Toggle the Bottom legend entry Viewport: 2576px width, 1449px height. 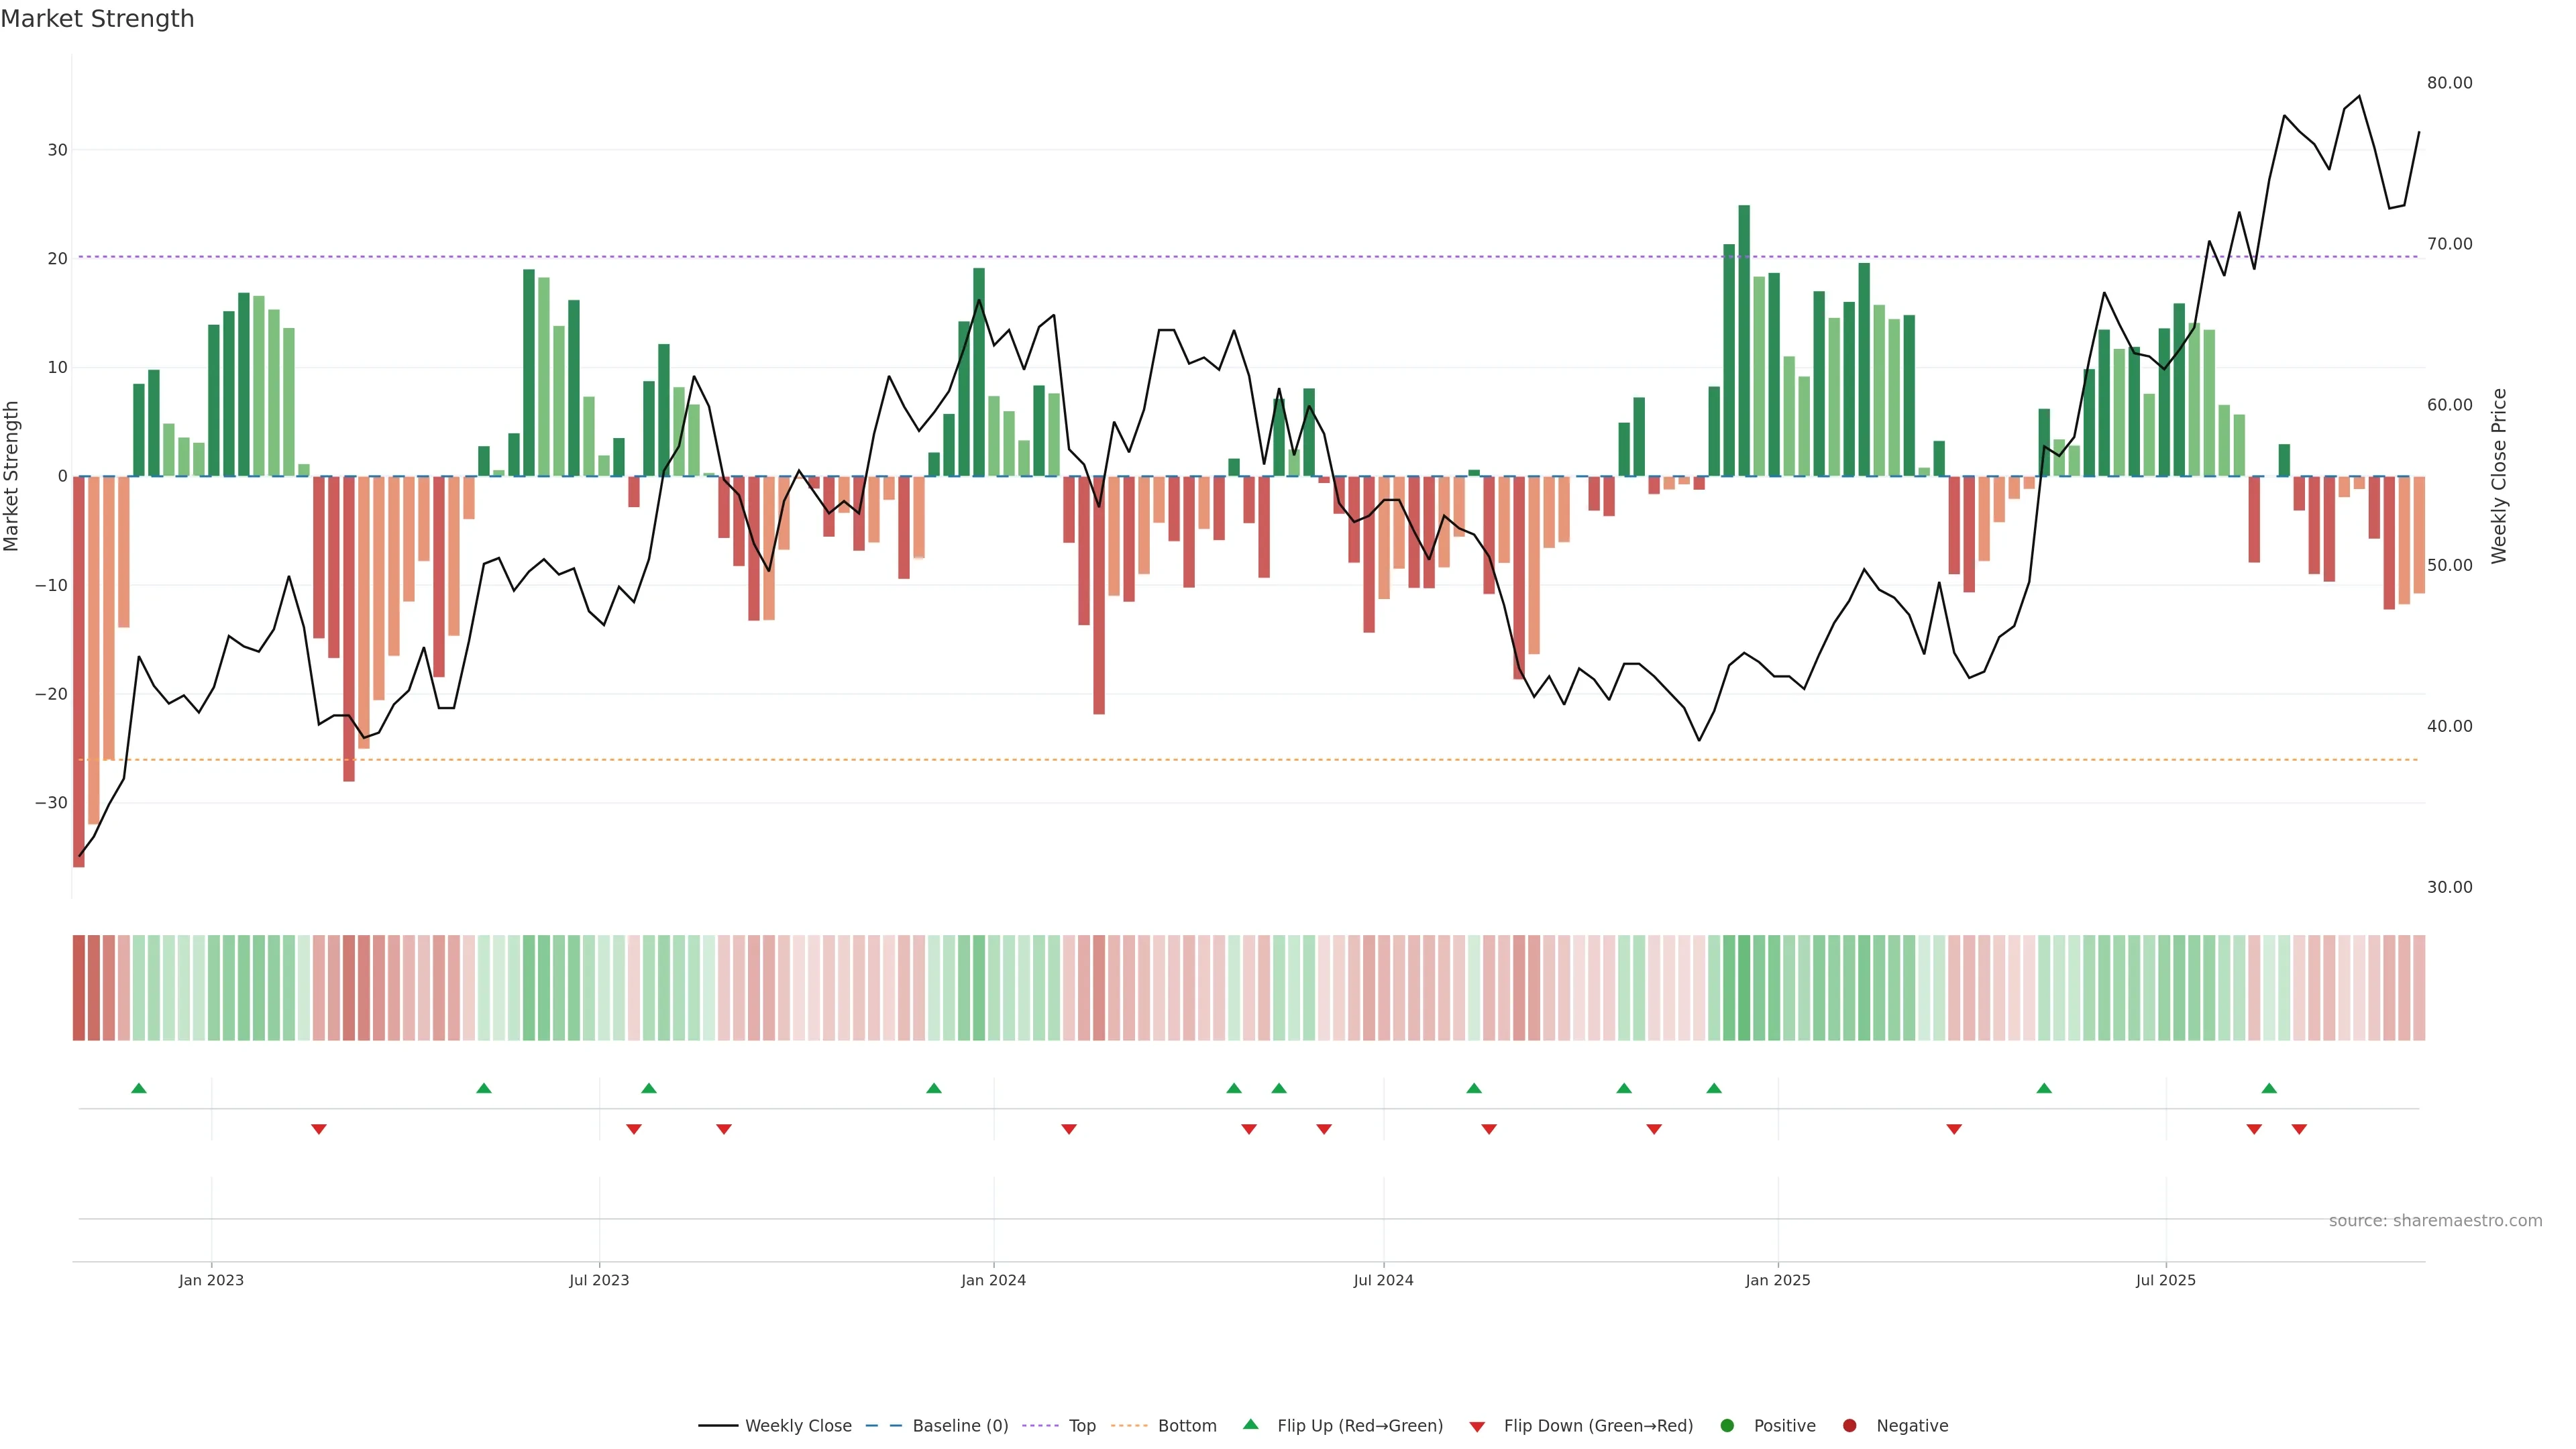pos(1187,1425)
